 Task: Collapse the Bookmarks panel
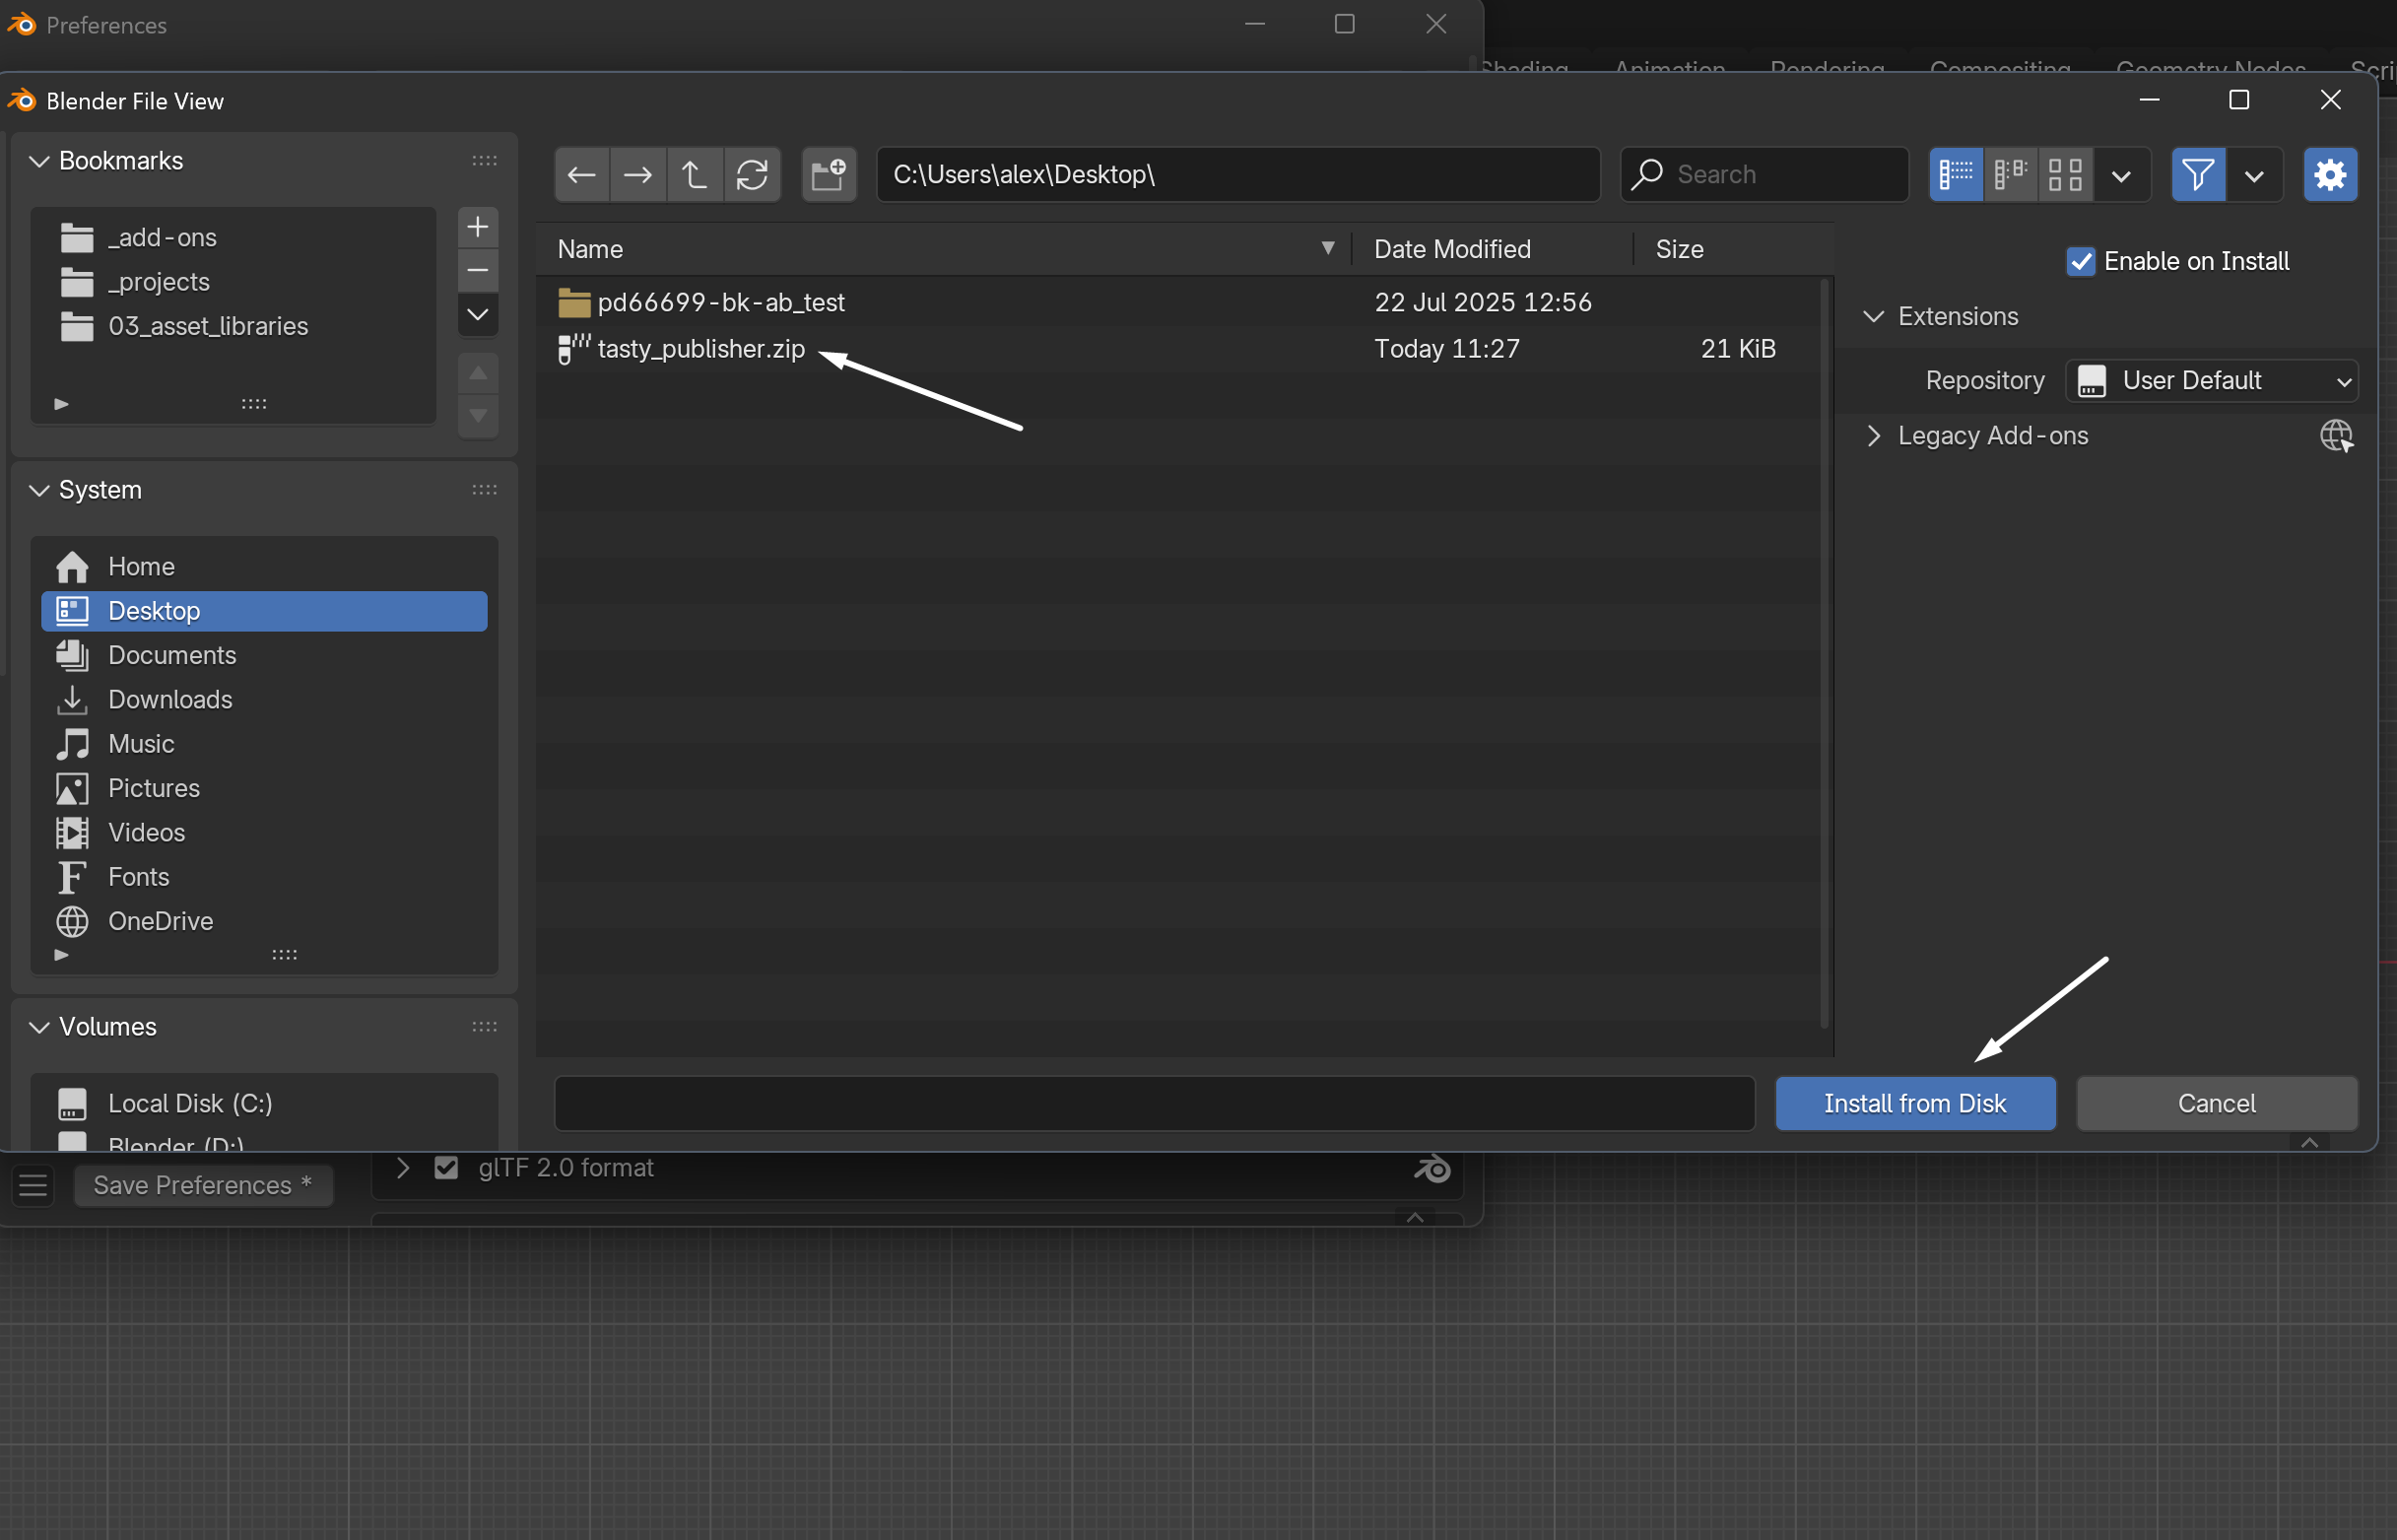[39, 161]
